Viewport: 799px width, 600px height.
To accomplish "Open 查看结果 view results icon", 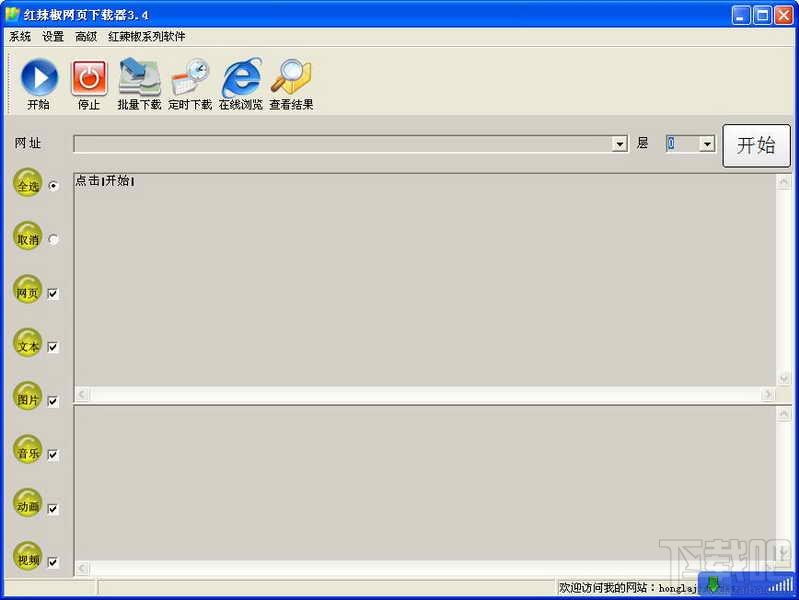I will pos(291,79).
